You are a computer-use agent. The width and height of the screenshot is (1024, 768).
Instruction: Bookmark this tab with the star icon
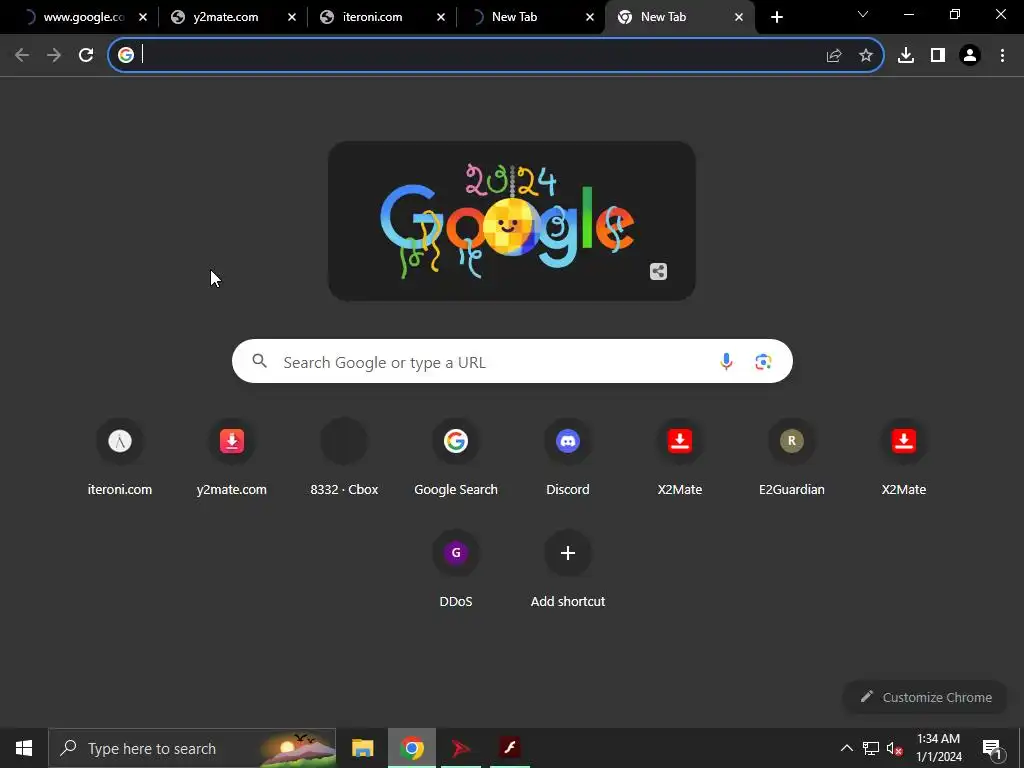pos(866,56)
